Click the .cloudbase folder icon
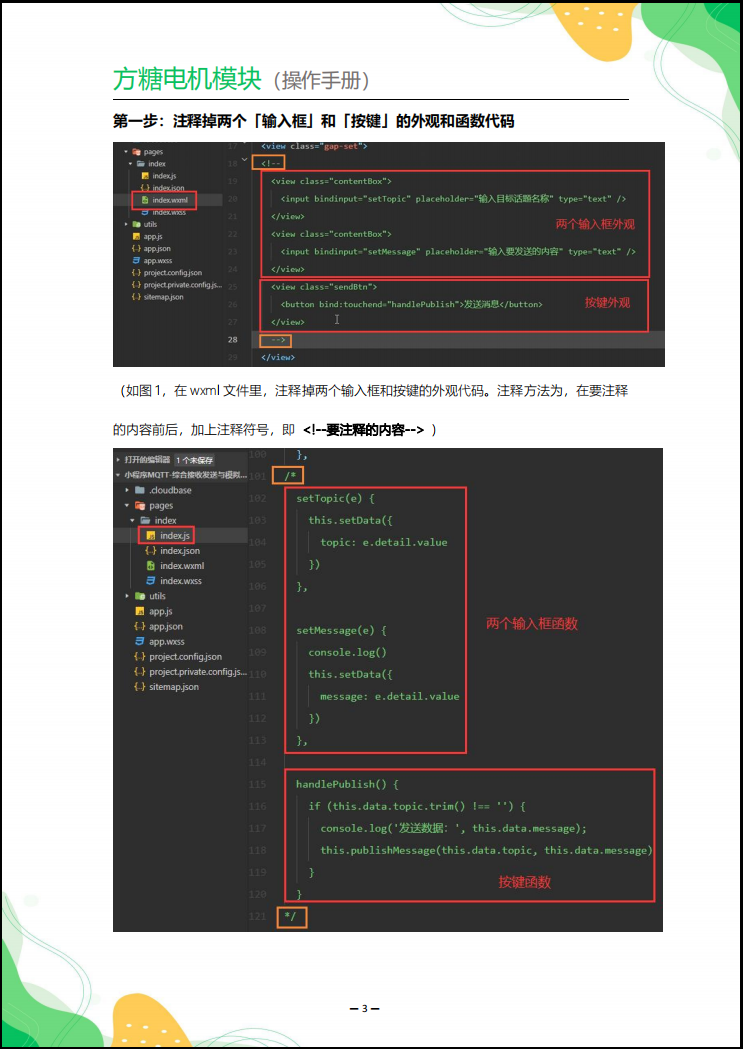 pos(140,490)
